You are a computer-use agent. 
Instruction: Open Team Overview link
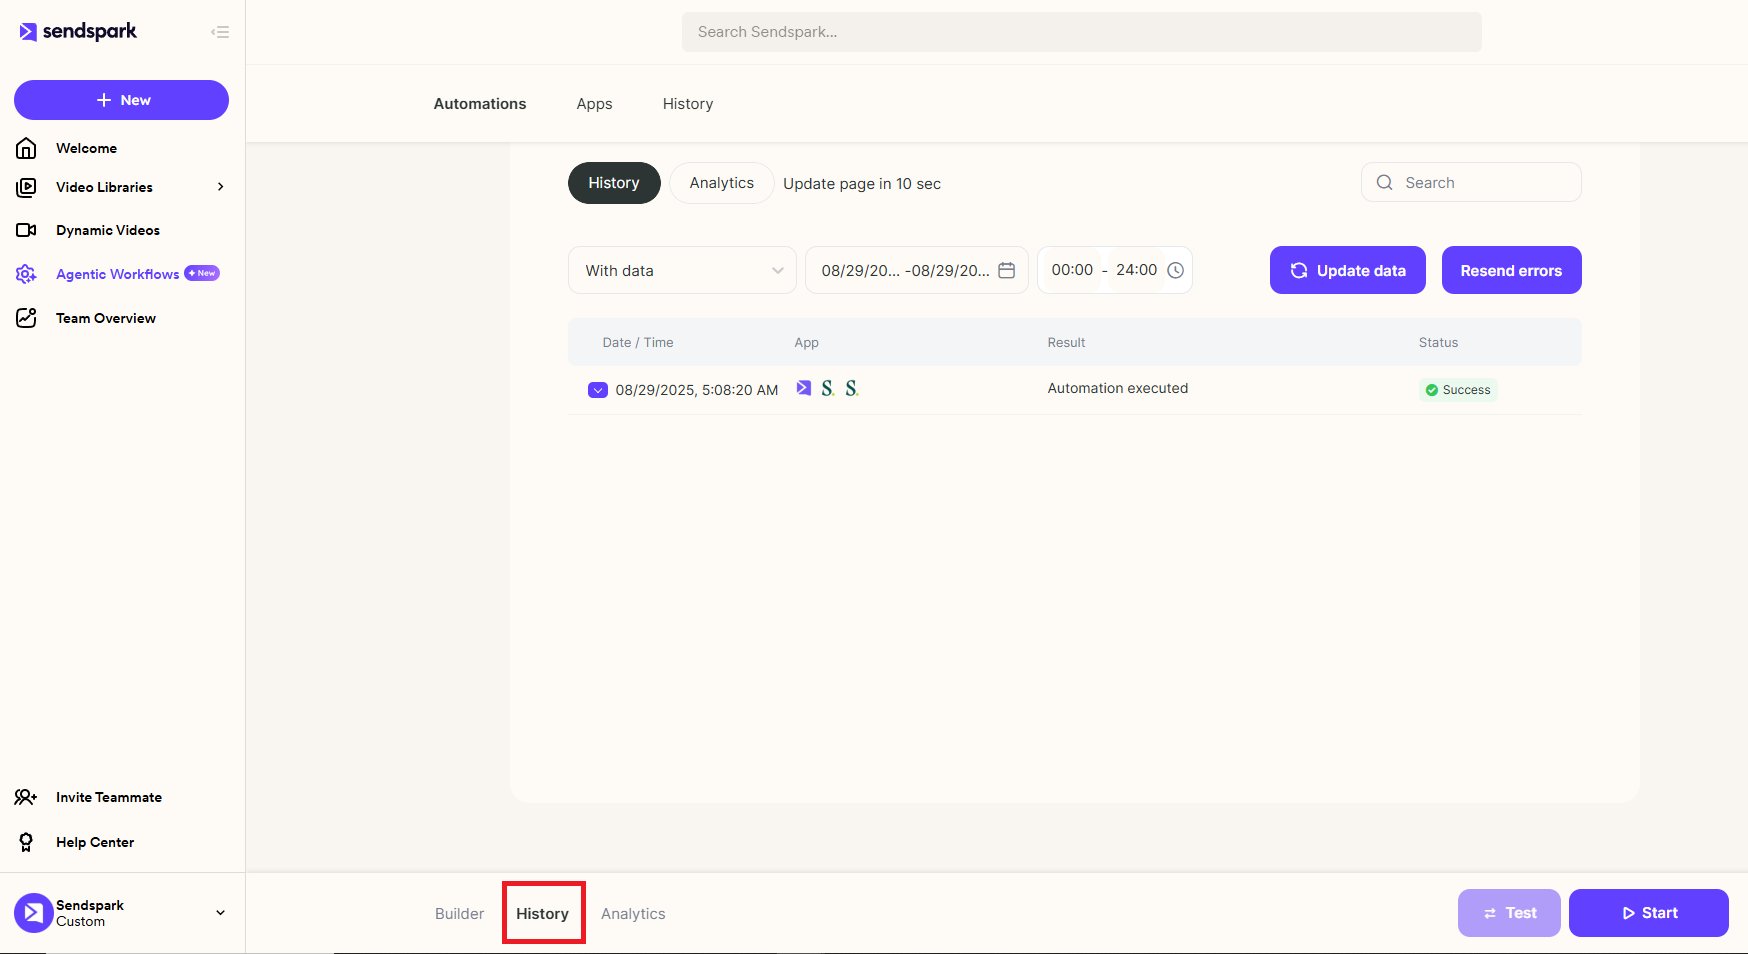point(106,318)
